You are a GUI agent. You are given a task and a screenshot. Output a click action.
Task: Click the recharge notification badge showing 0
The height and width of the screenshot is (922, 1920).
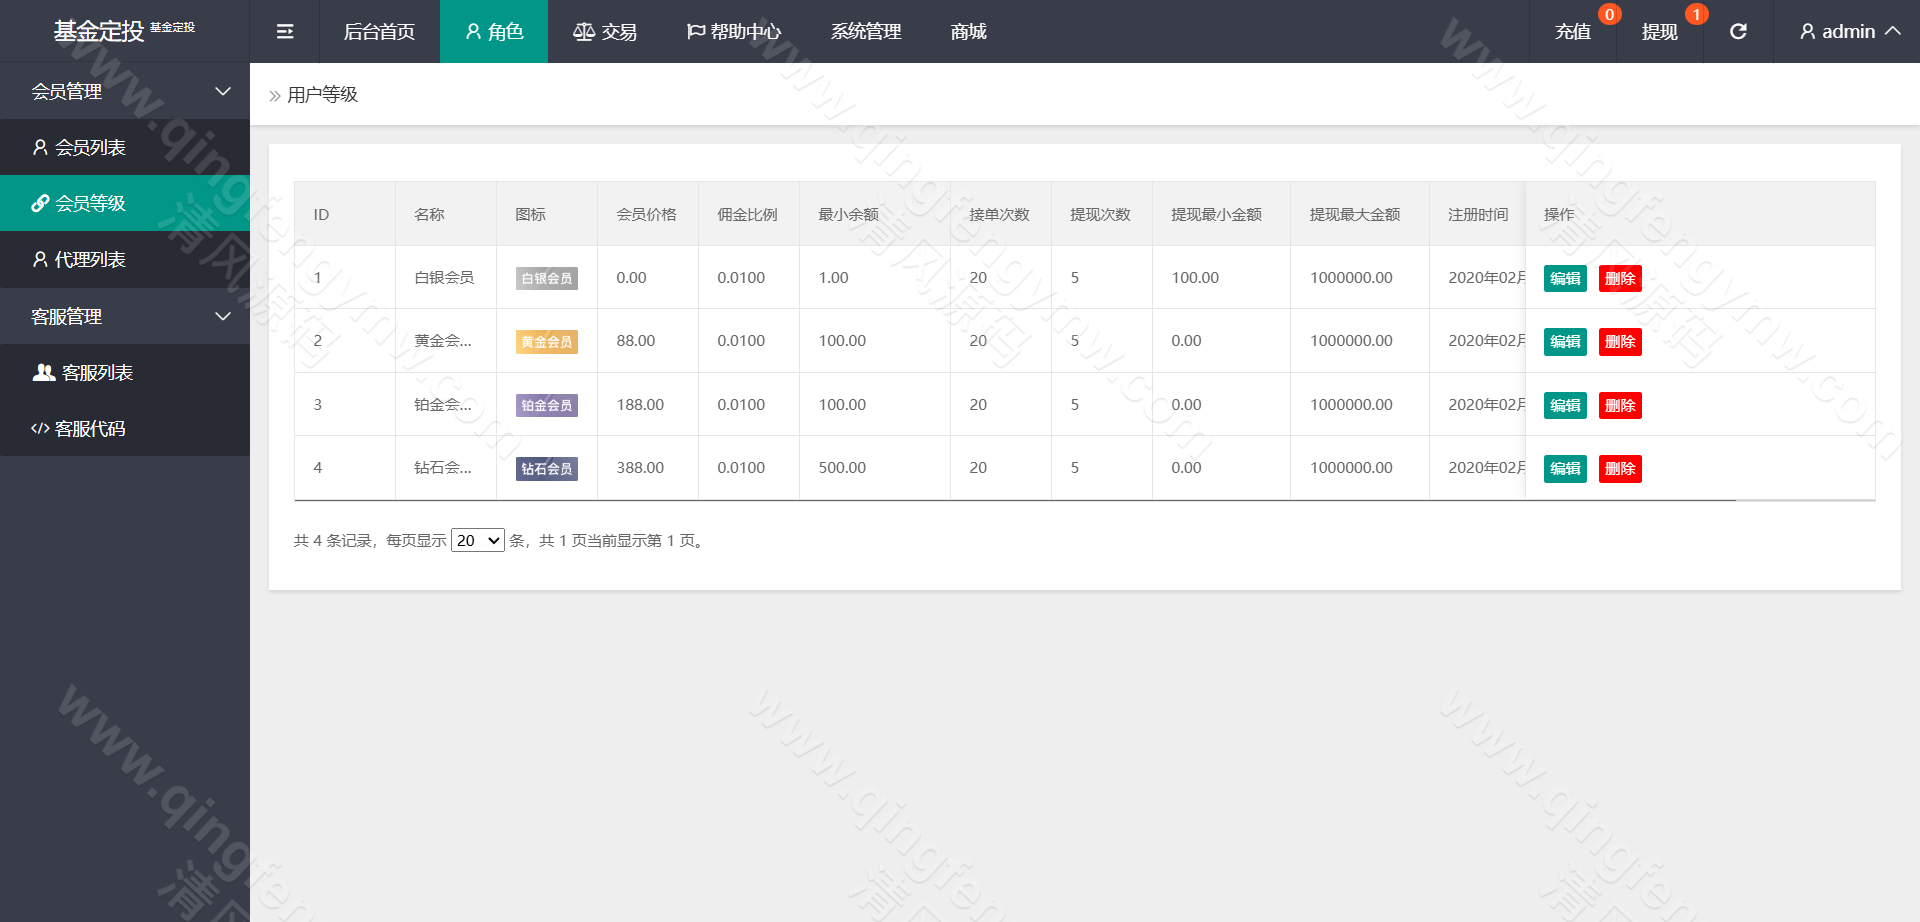point(1609,14)
